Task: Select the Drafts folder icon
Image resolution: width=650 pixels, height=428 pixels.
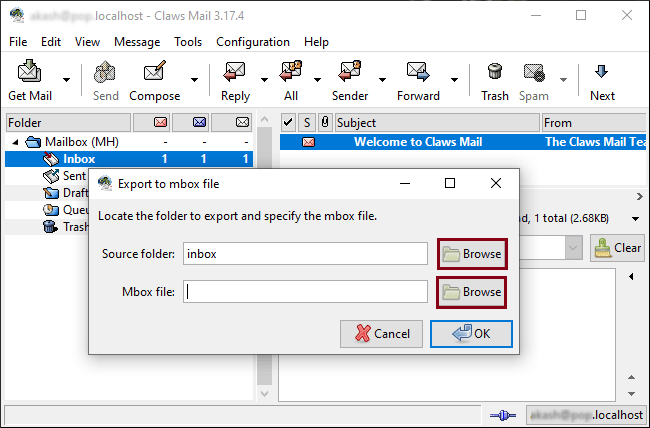Action: click(51, 193)
